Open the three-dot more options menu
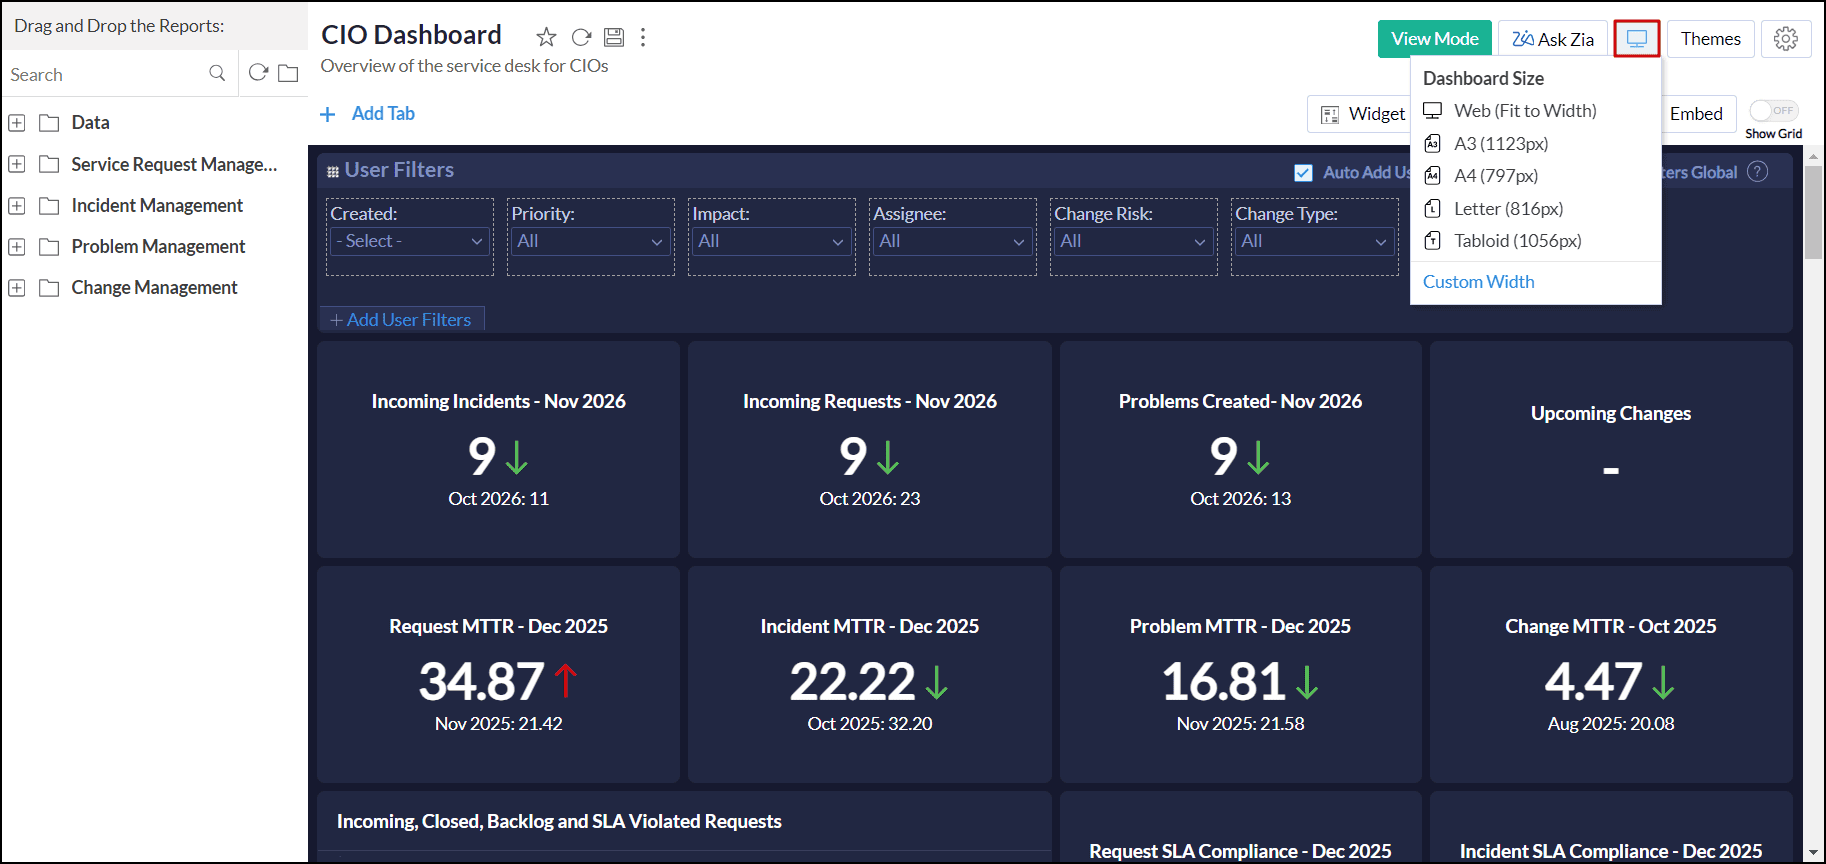 [x=643, y=38]
